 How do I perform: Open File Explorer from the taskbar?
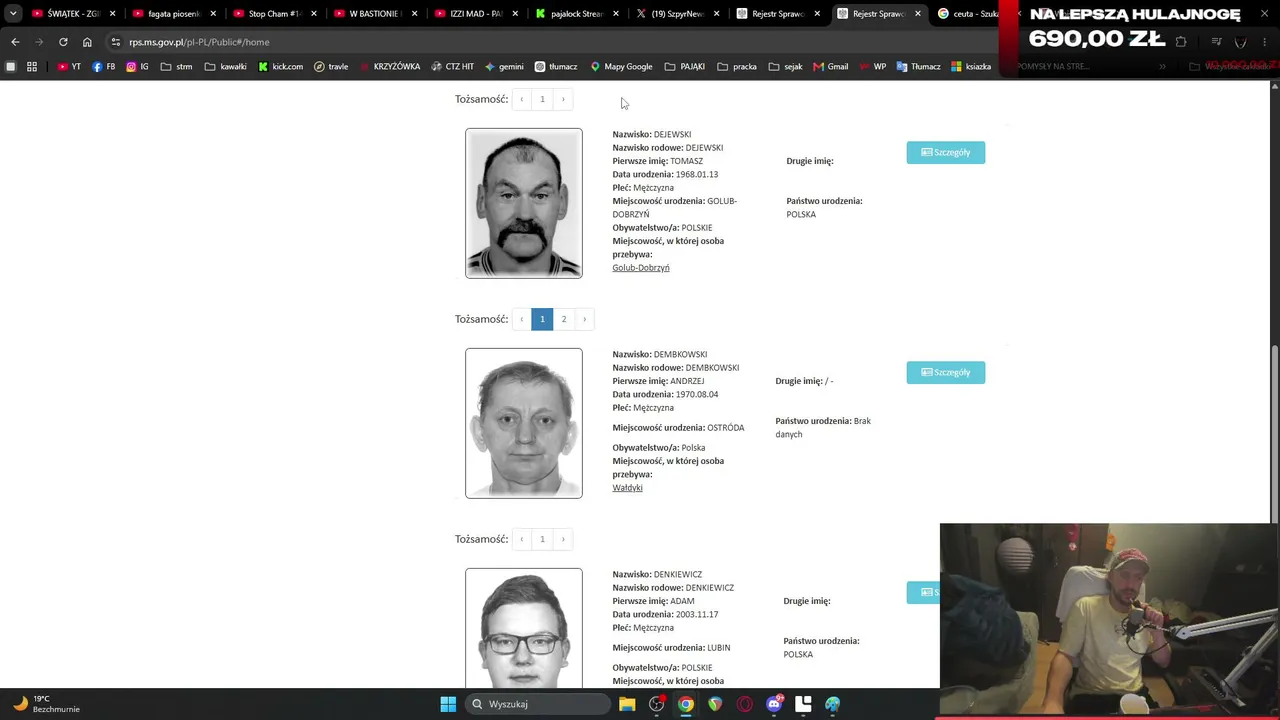pos(627,704)
